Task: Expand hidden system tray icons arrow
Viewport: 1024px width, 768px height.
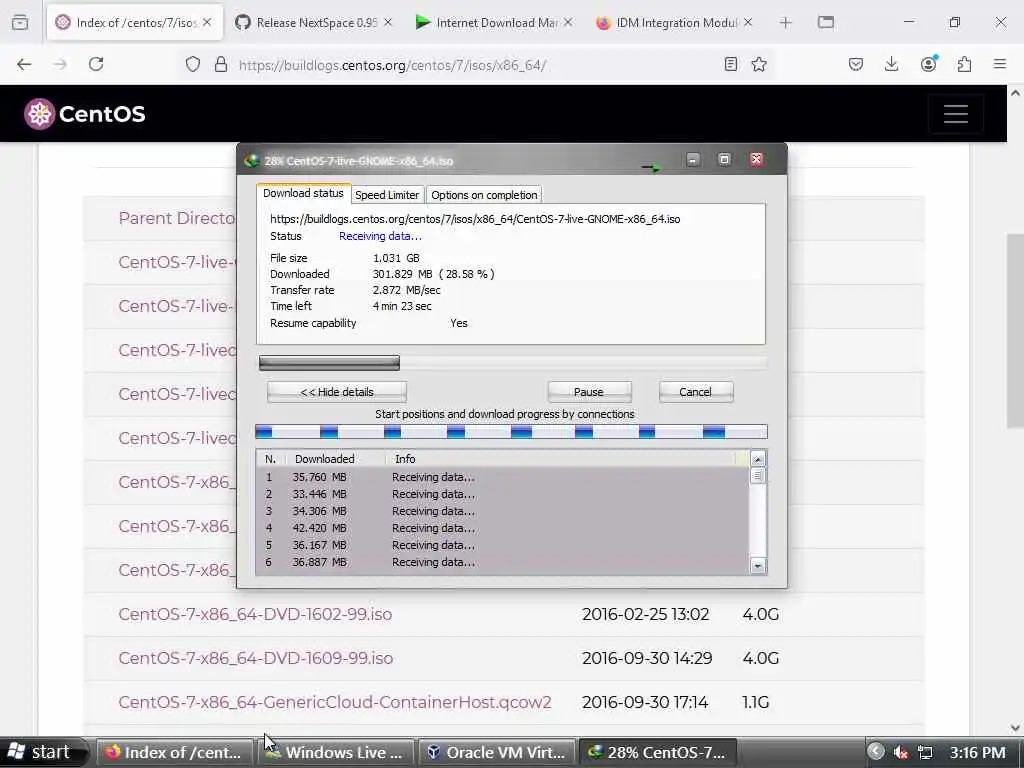Action: (x=876, y=752)
